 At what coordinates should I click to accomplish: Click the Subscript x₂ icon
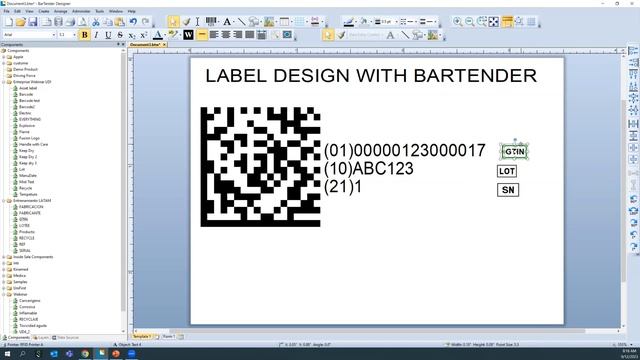(132, 35)
